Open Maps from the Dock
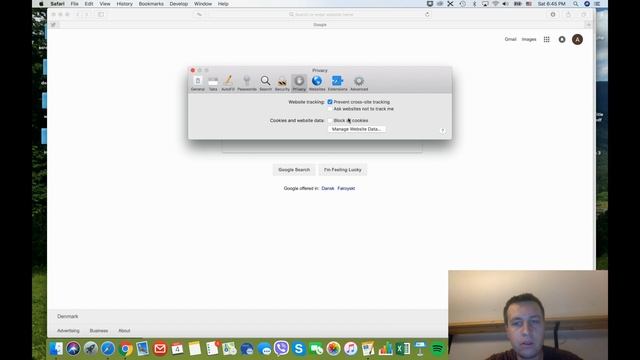Image resolution: width=640 pixels, height=360 pixels. coord(229,349)
